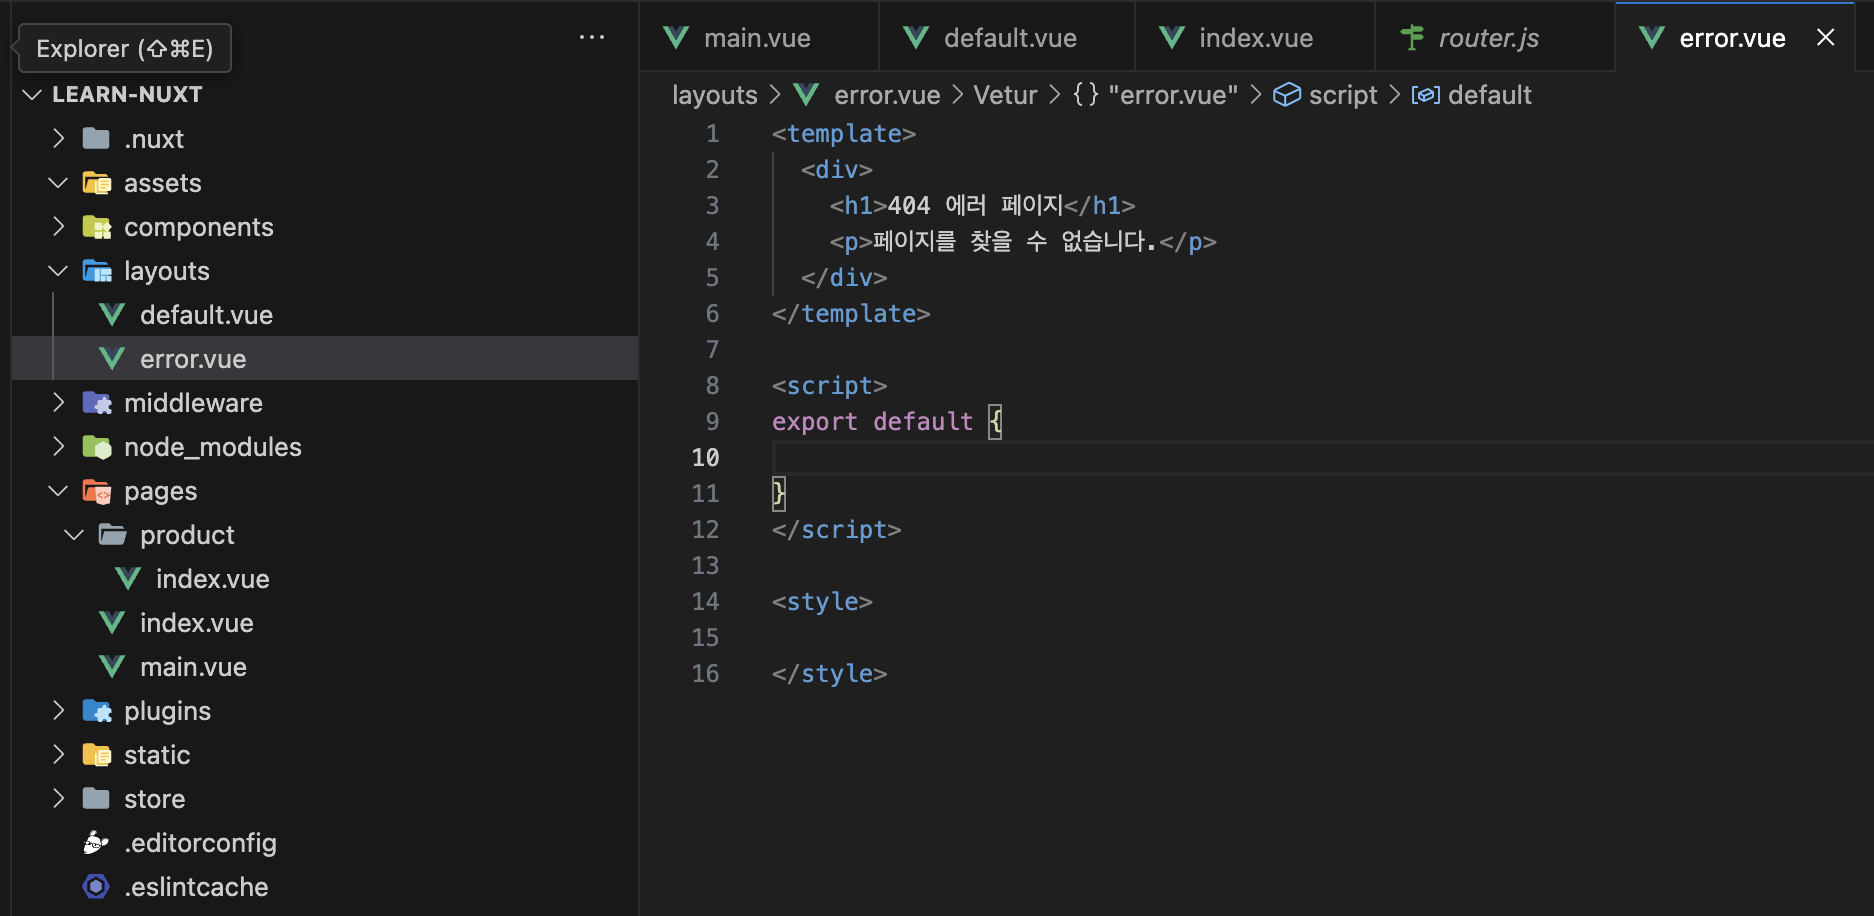Collapse the LEARN-NUXT root section

32,94
